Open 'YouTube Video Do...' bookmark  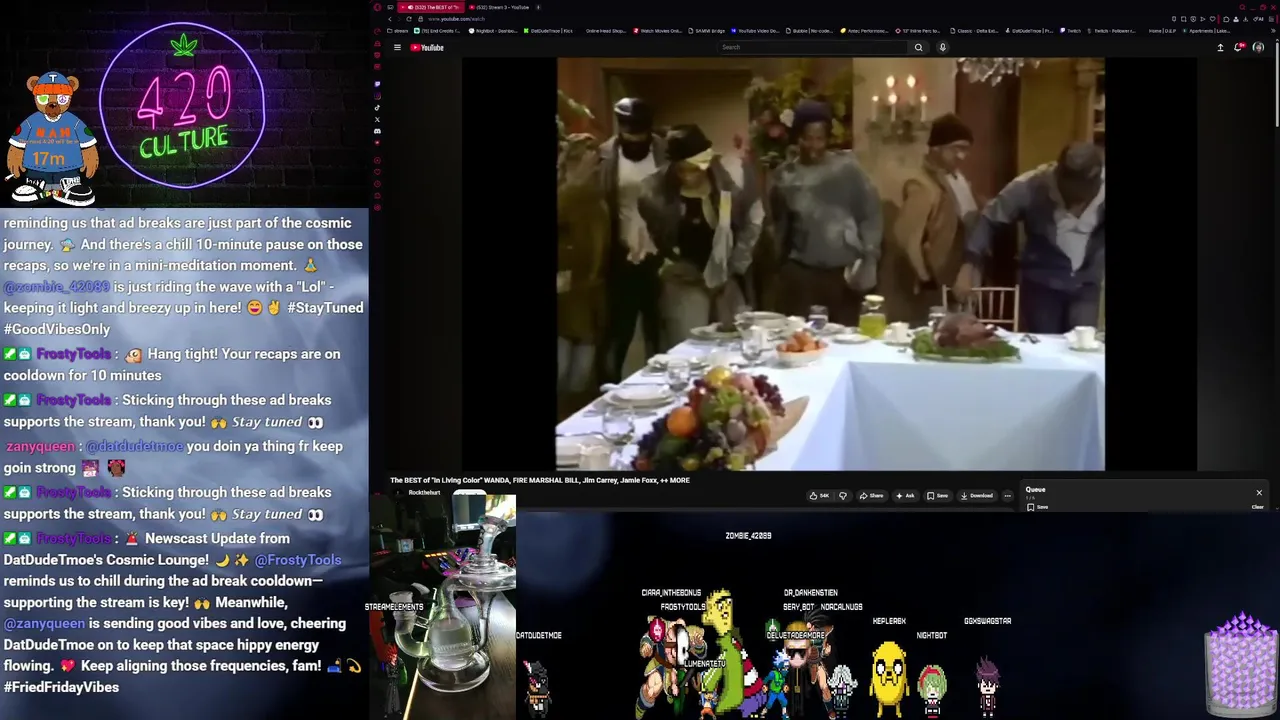(x=755, y=31)
